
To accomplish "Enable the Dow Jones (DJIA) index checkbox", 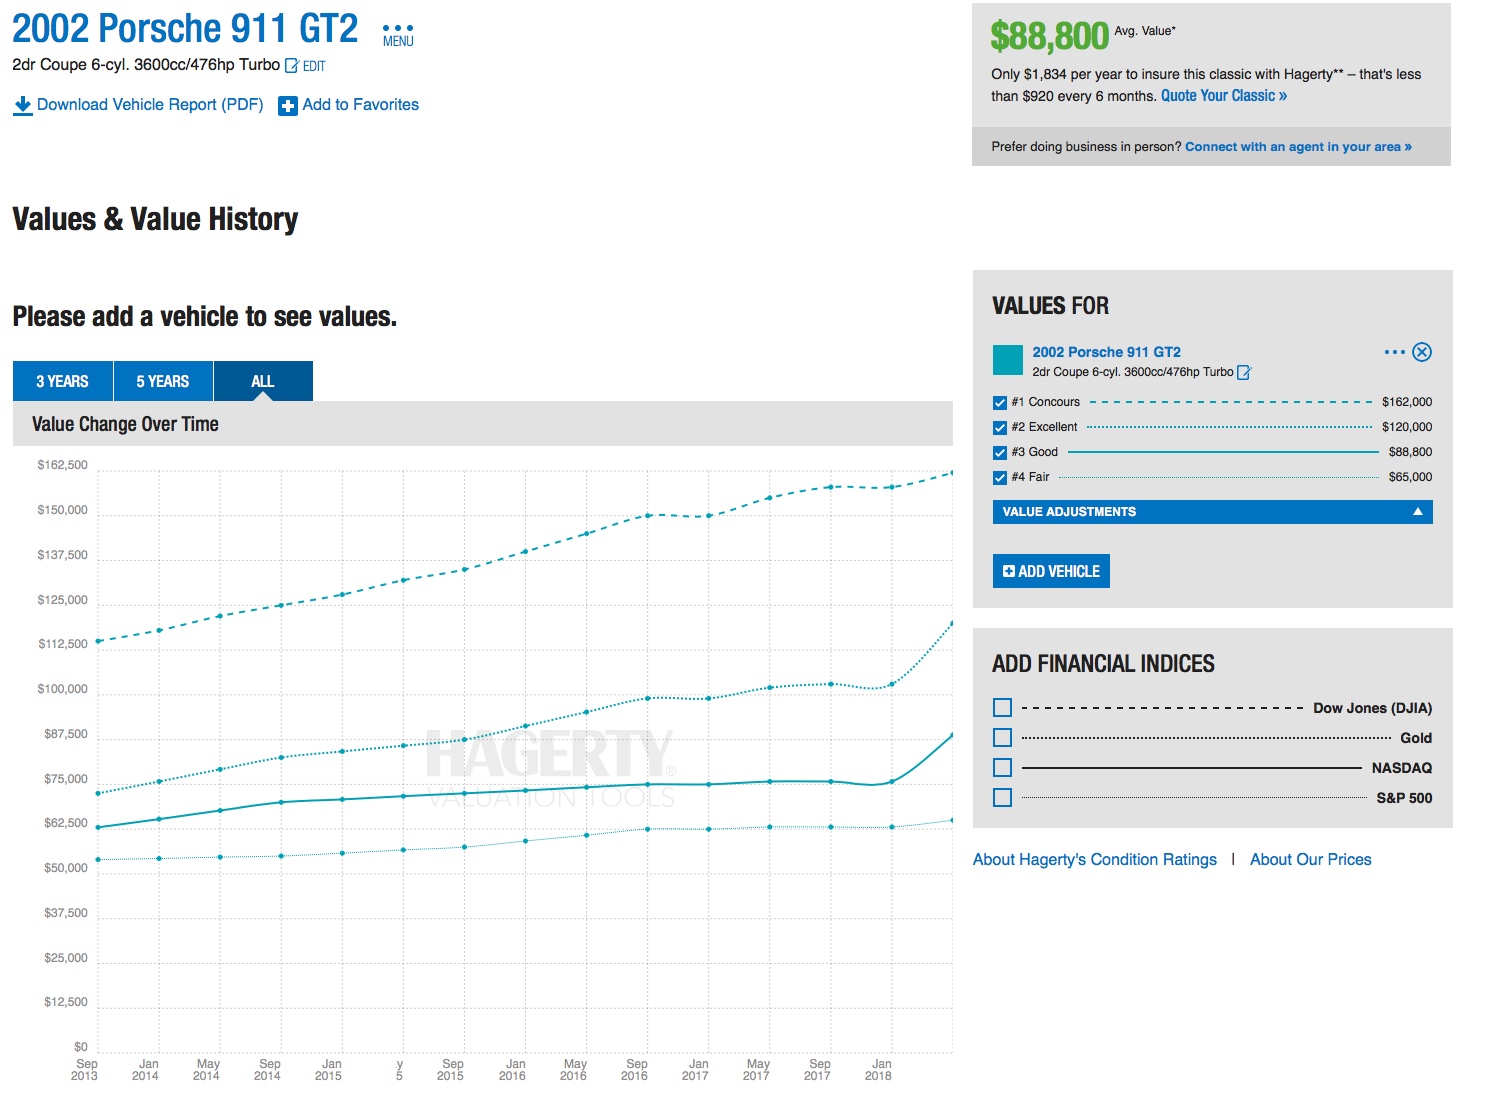I will tap(1002, 708).
